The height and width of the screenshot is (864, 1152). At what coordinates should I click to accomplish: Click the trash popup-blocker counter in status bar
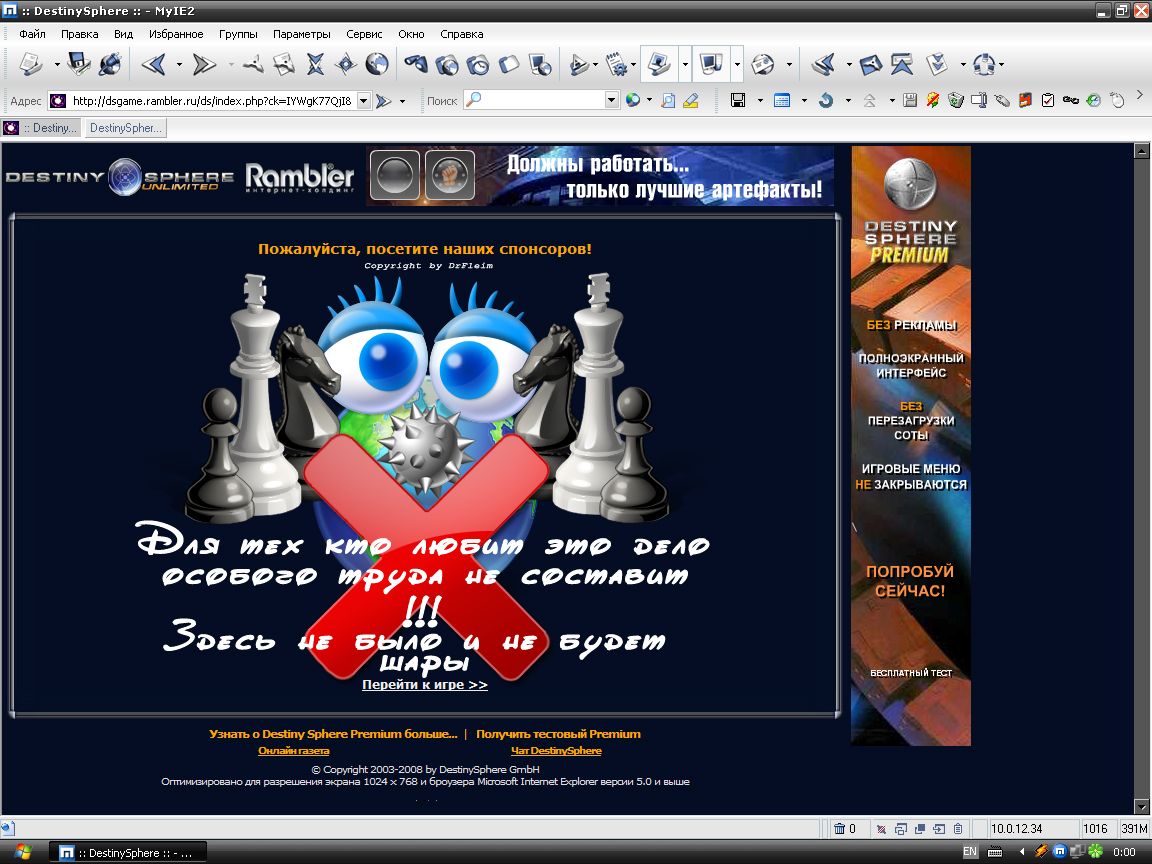coord(845,828)
